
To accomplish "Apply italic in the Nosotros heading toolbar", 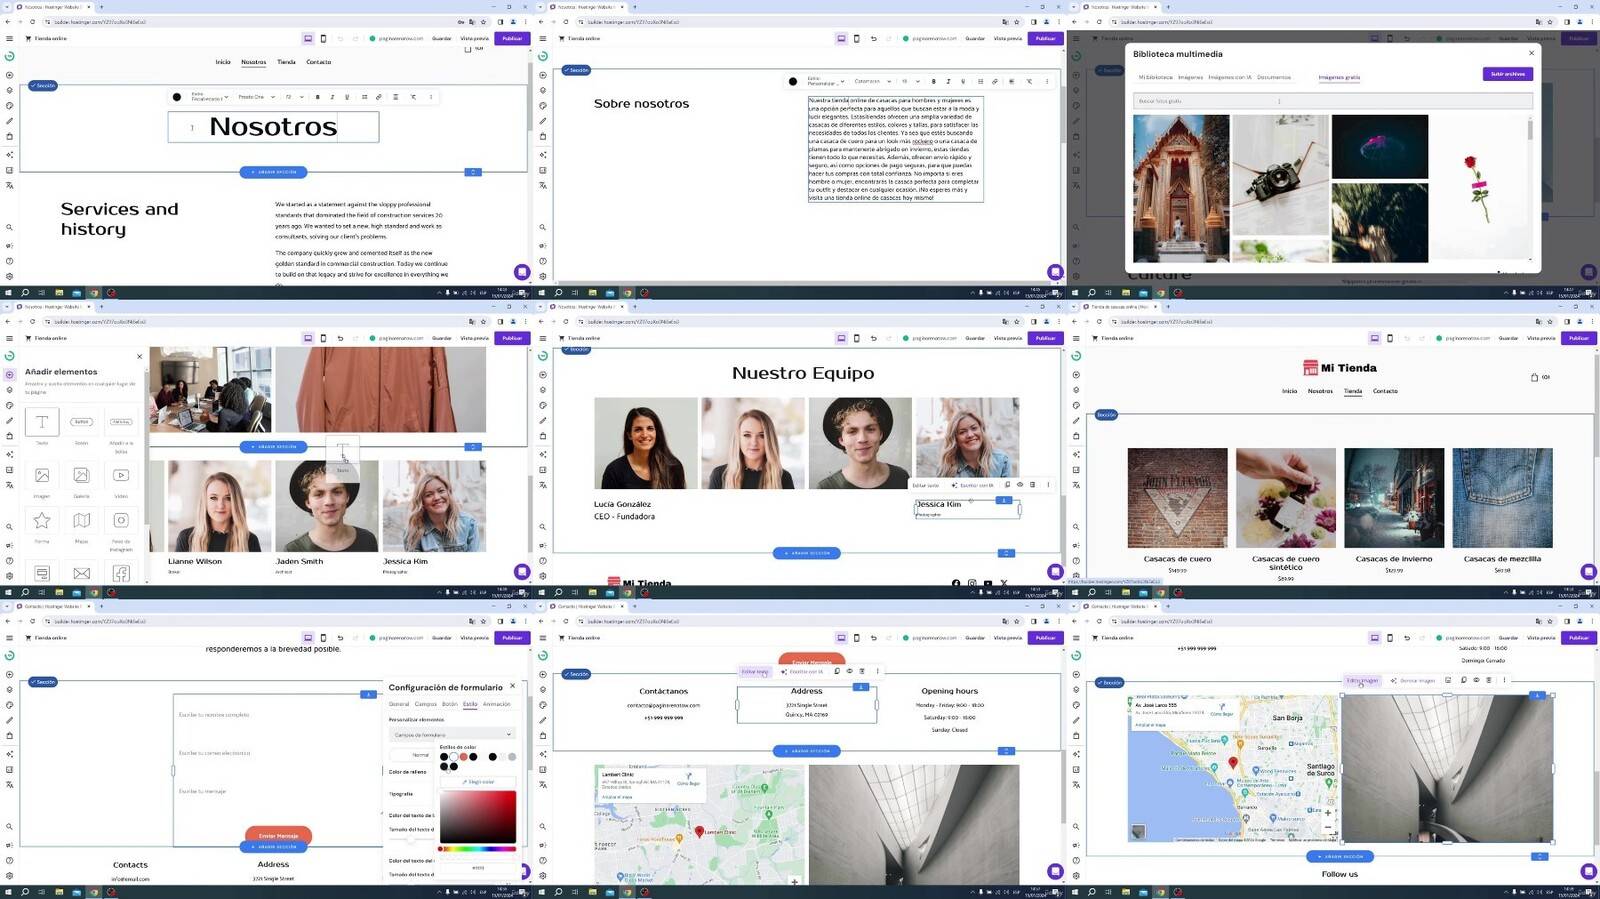I will coord(332,97).
